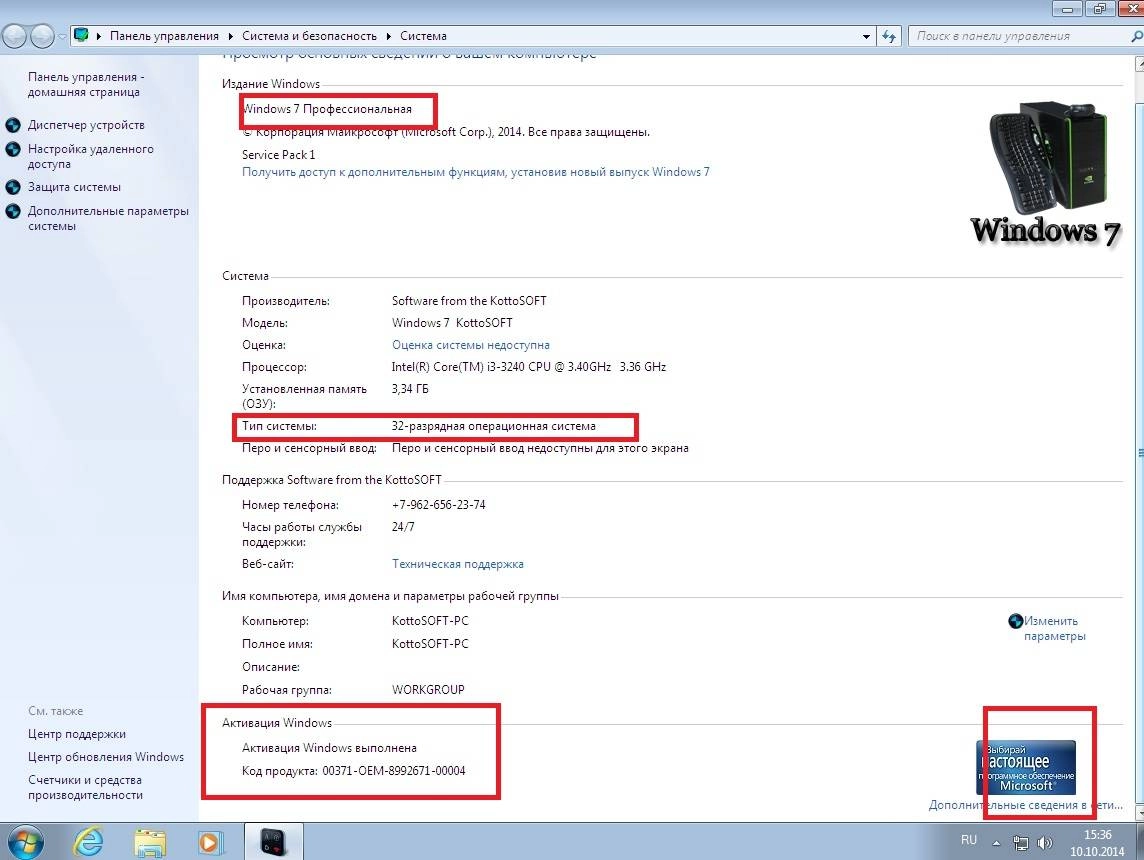Expand arrow before 'Панель управления' breadcrumb
Image resolution: width=1144 pixels, height=860 pixels.
[98, 36]
